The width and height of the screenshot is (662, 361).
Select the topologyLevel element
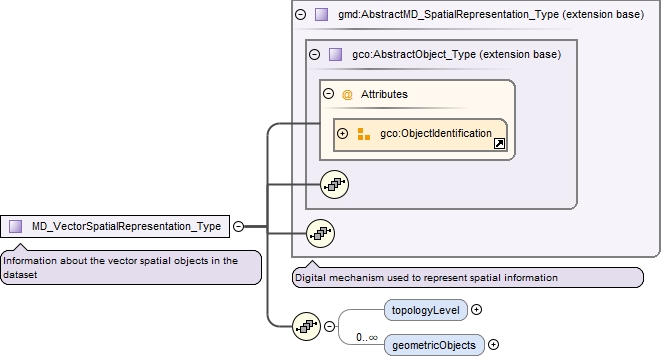click(426, 310)
